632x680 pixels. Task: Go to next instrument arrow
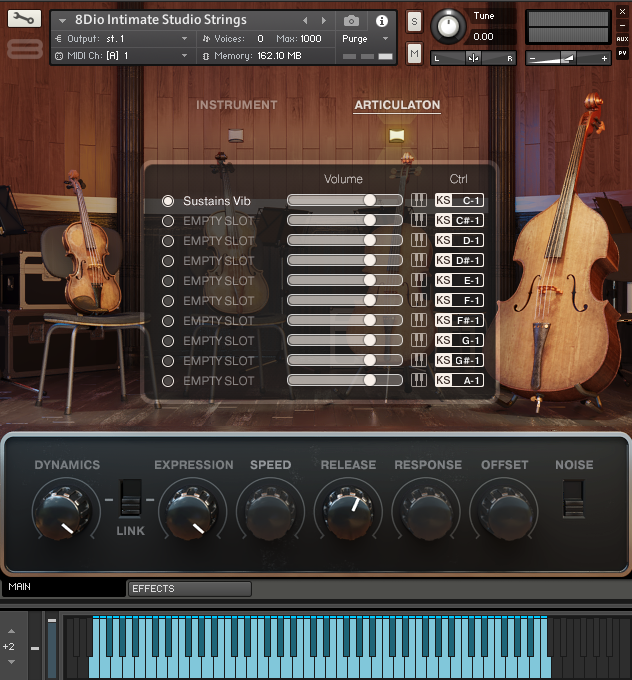point(323,20)
